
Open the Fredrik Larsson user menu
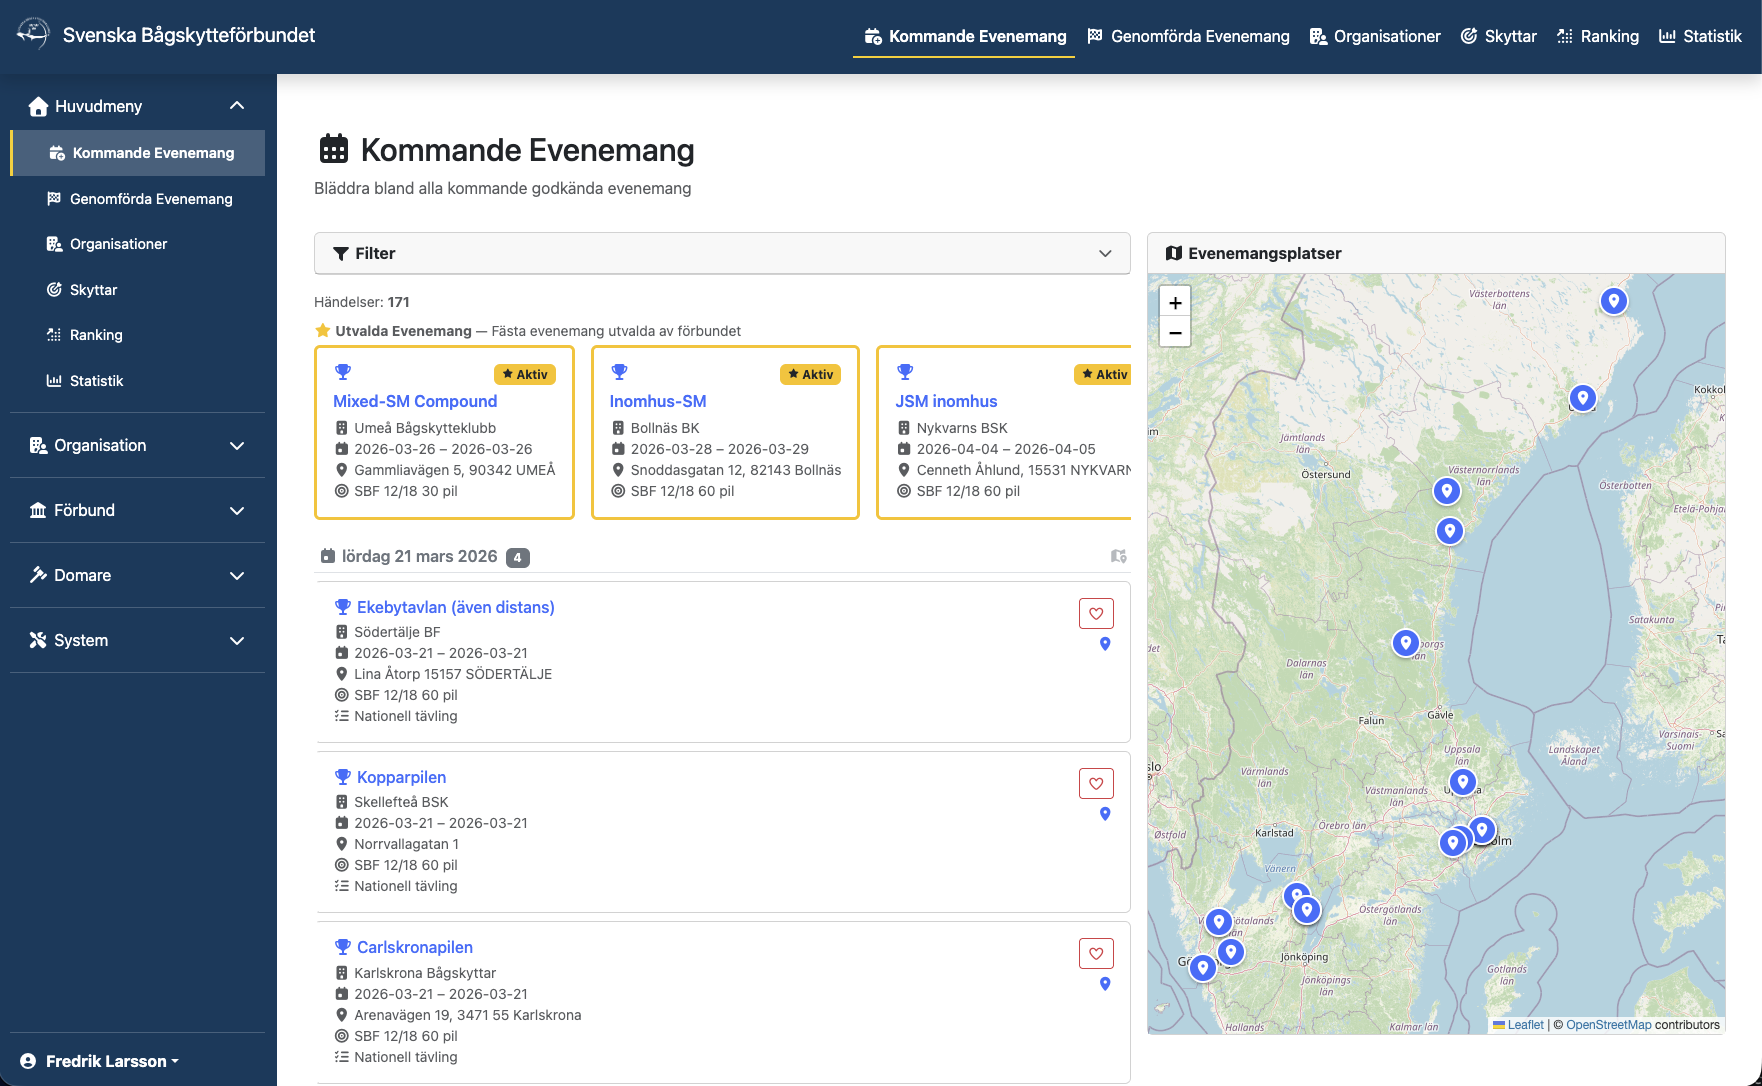pos(100,1061)
